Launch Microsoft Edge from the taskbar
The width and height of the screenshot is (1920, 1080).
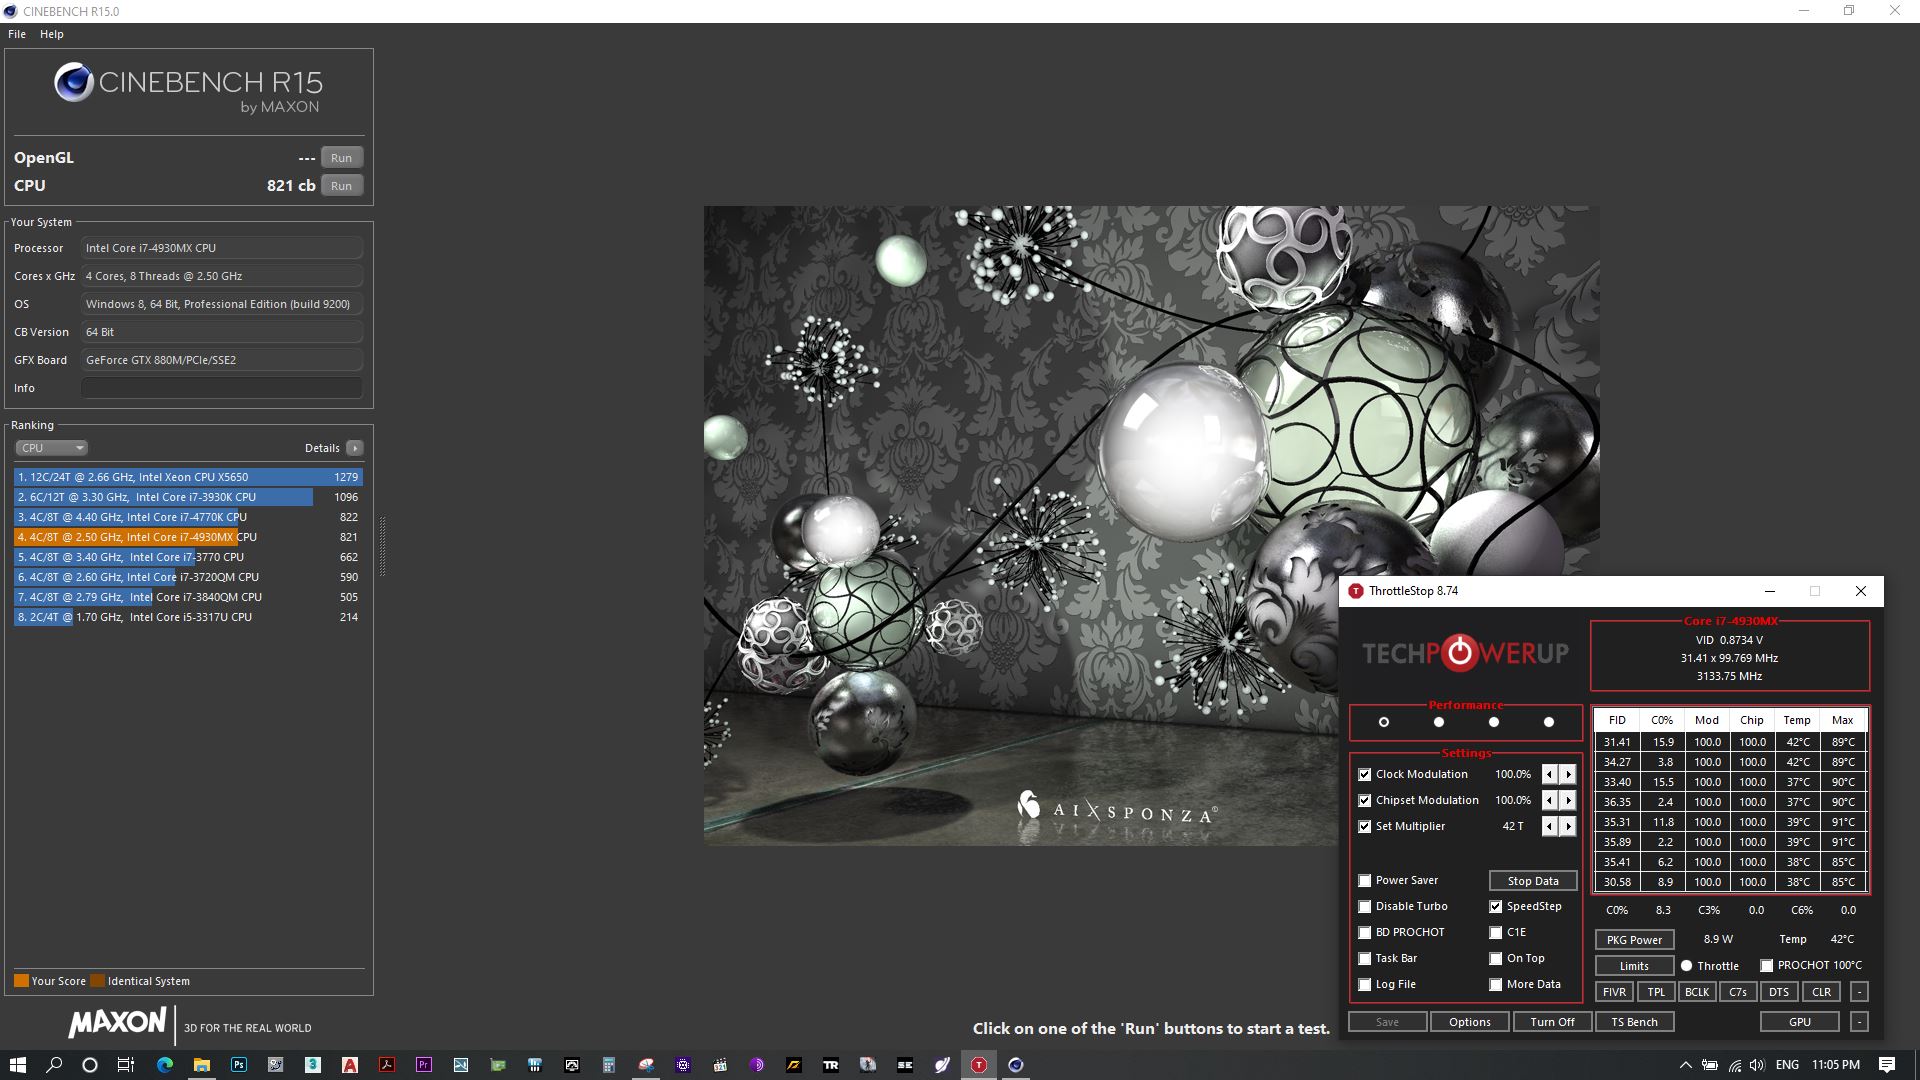165,1065
